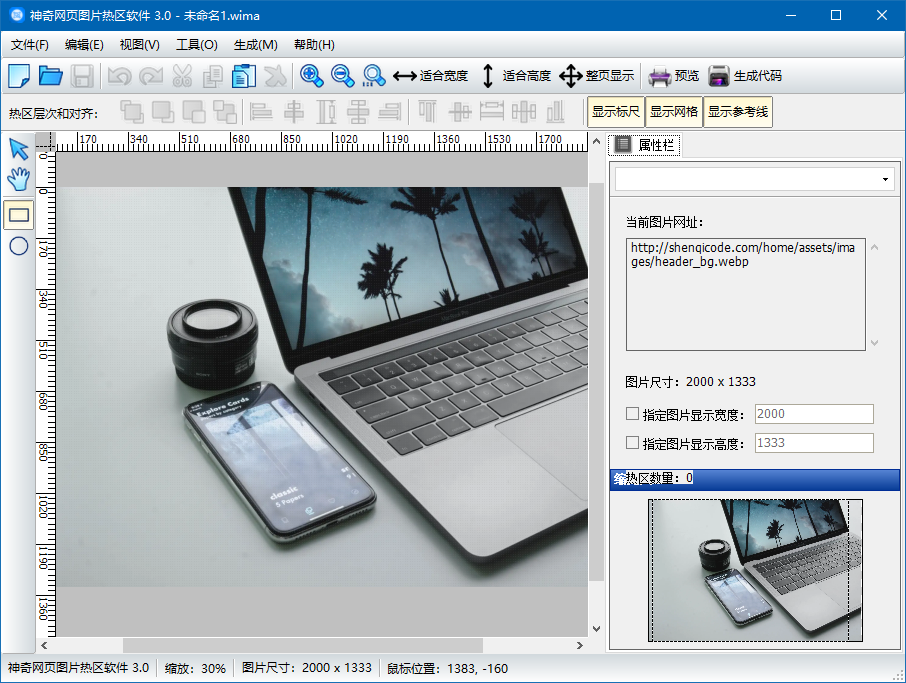Click the actual-size magnifier icon

pos(374,76)
